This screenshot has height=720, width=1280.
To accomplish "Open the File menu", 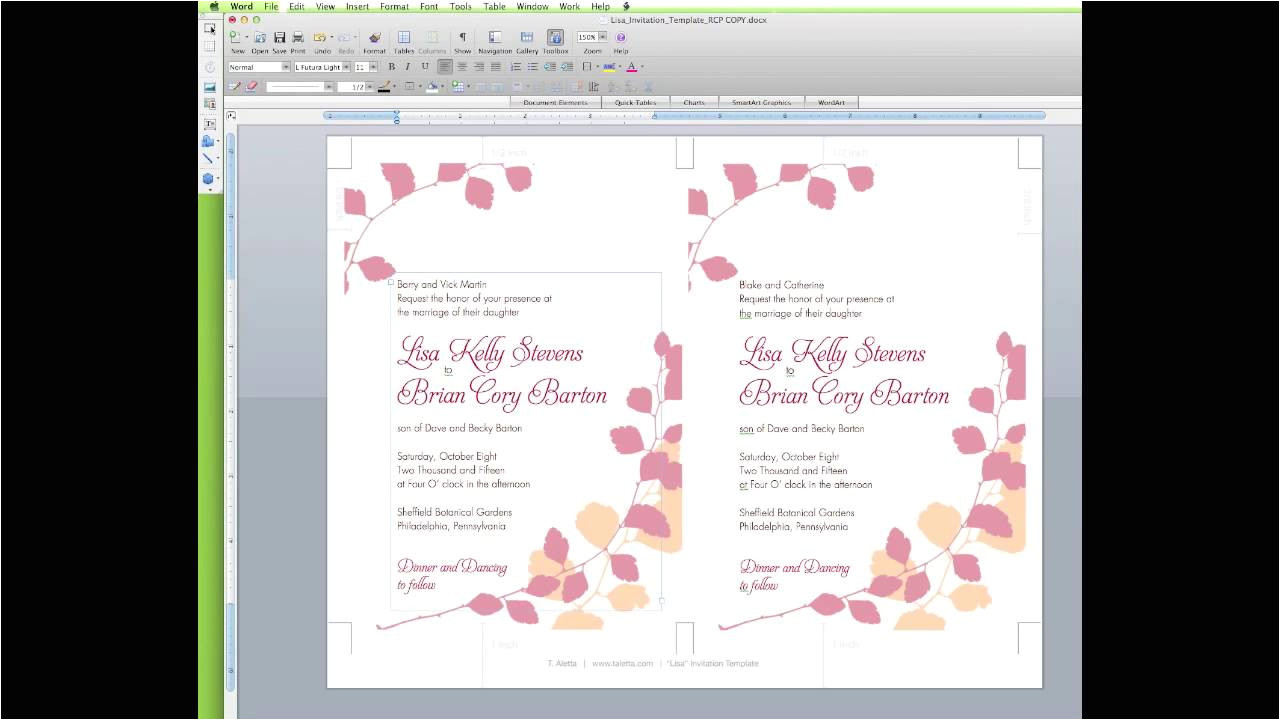I will pyautogui.click(x=271, y=6).
